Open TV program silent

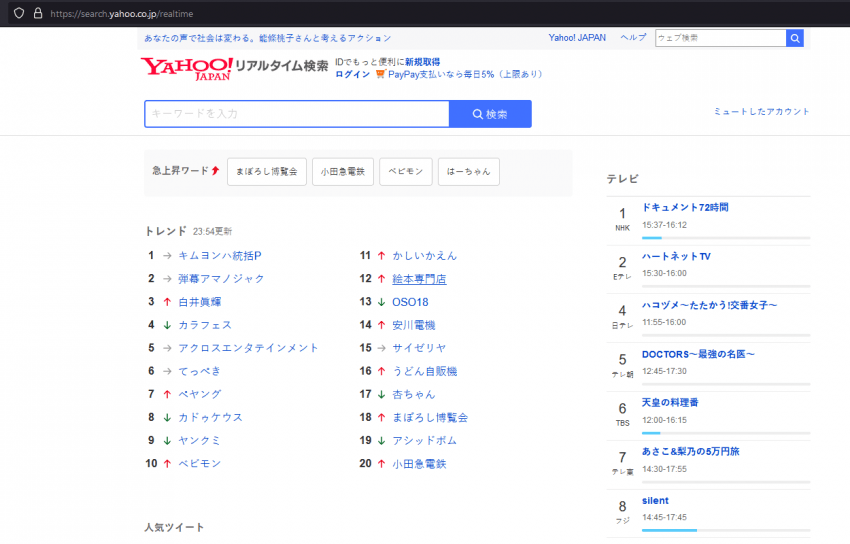tap(655, 501)
